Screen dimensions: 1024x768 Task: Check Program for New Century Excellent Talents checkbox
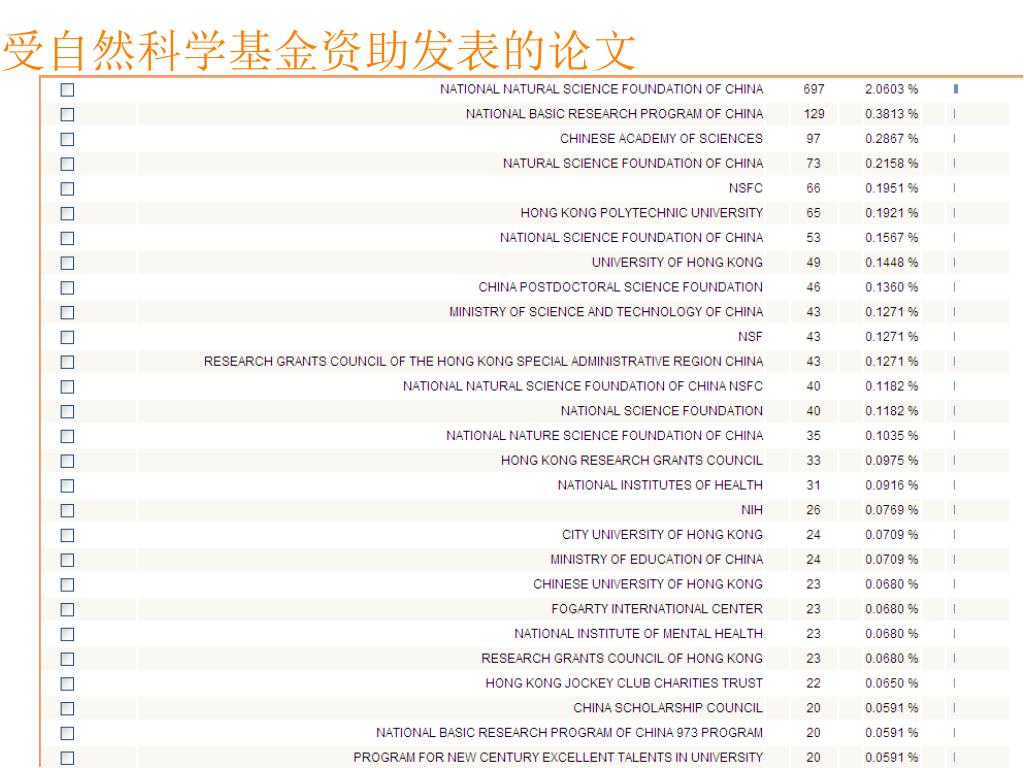tap(67, 758)
